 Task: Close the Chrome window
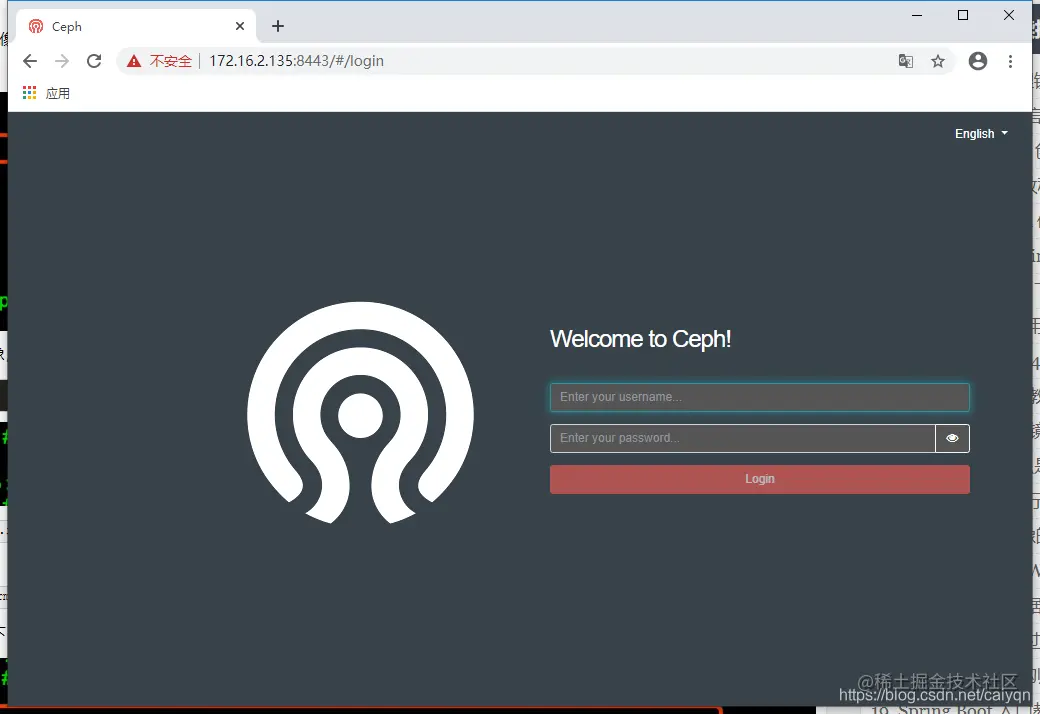coord(1009,15)
